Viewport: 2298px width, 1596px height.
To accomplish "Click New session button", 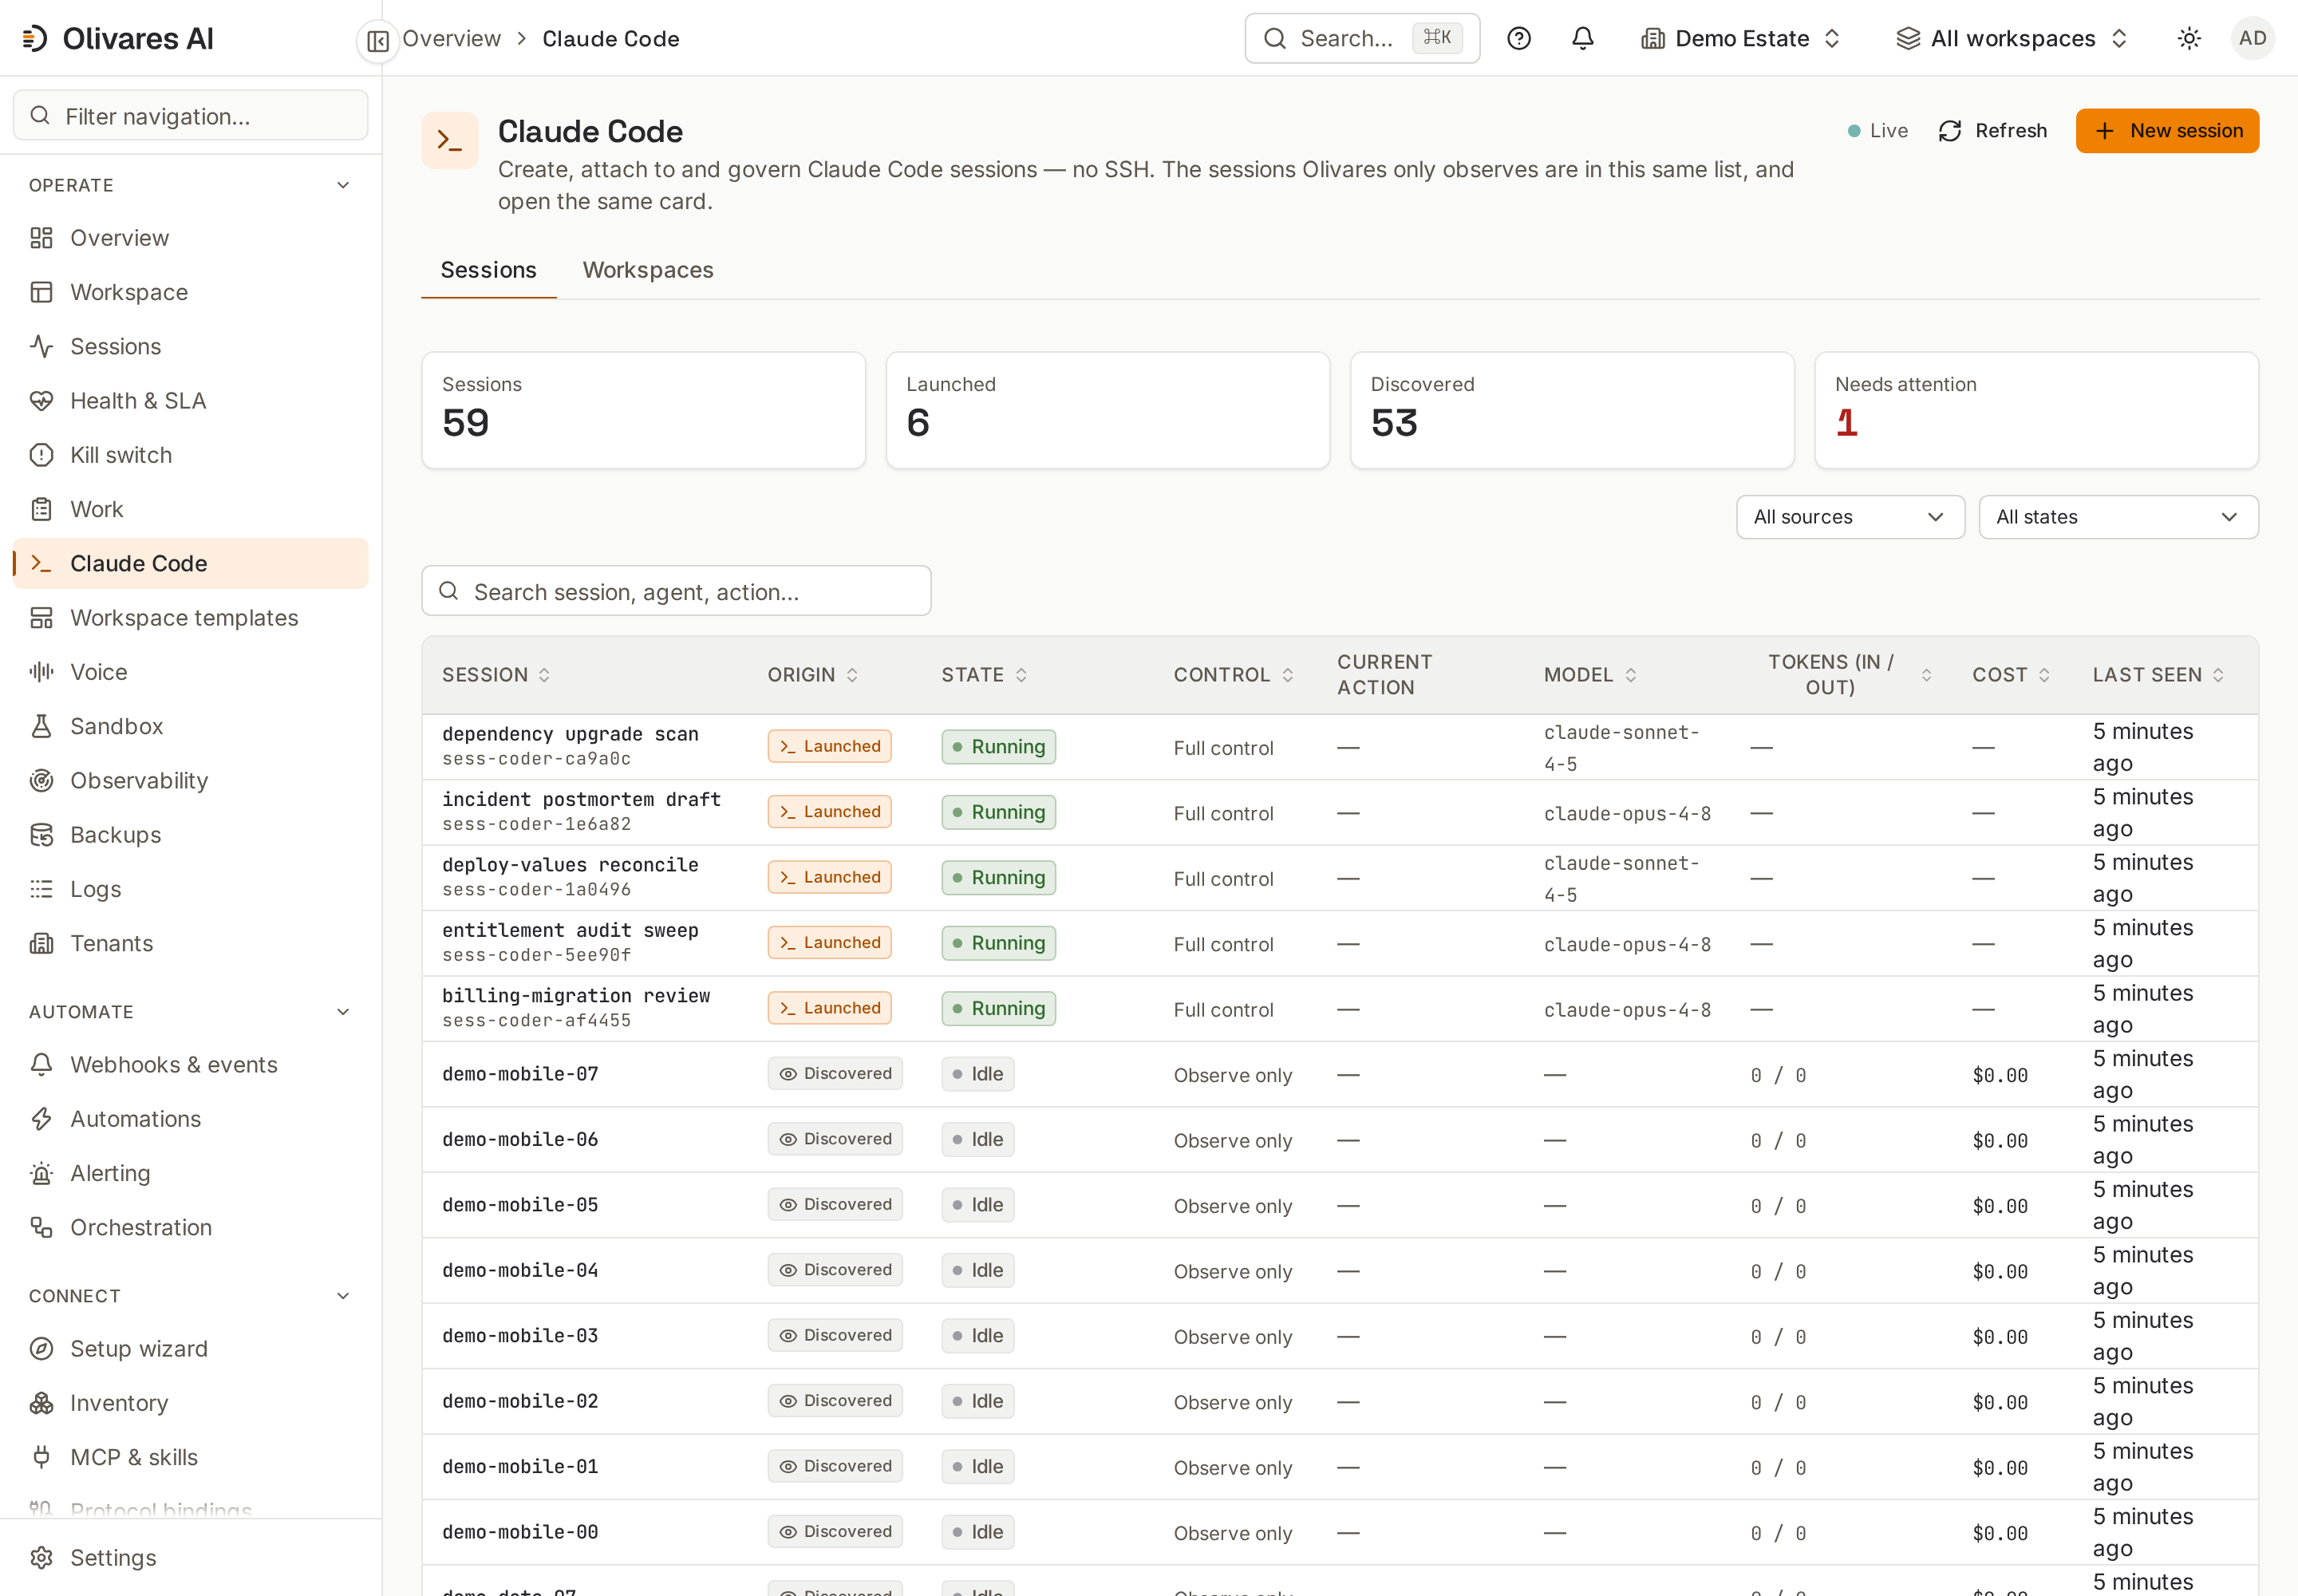I will 2167,131.
